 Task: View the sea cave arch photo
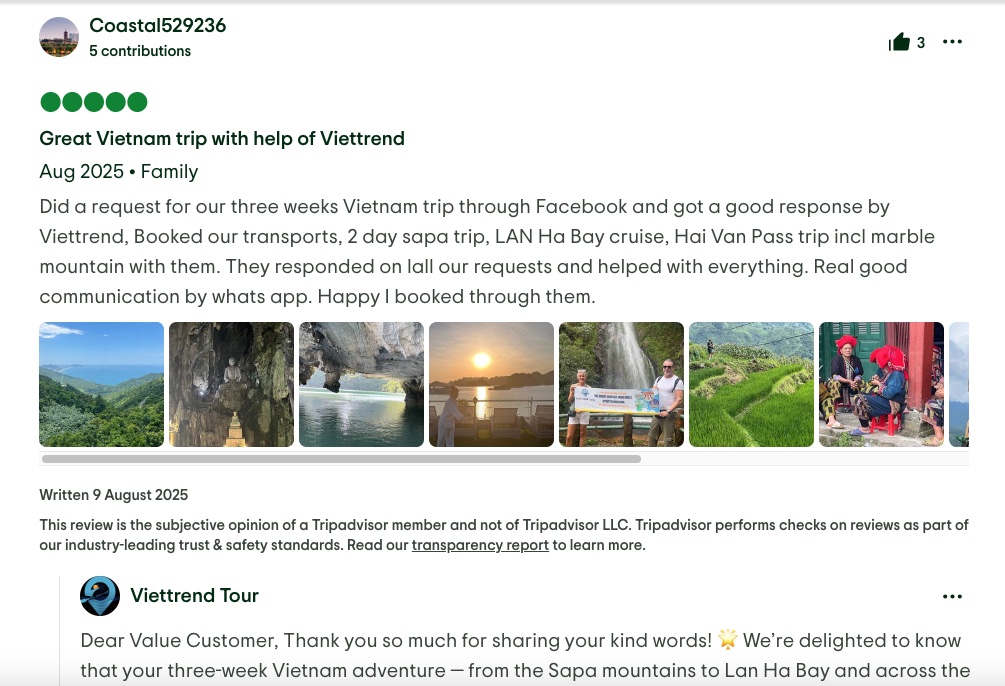(361, 384)
